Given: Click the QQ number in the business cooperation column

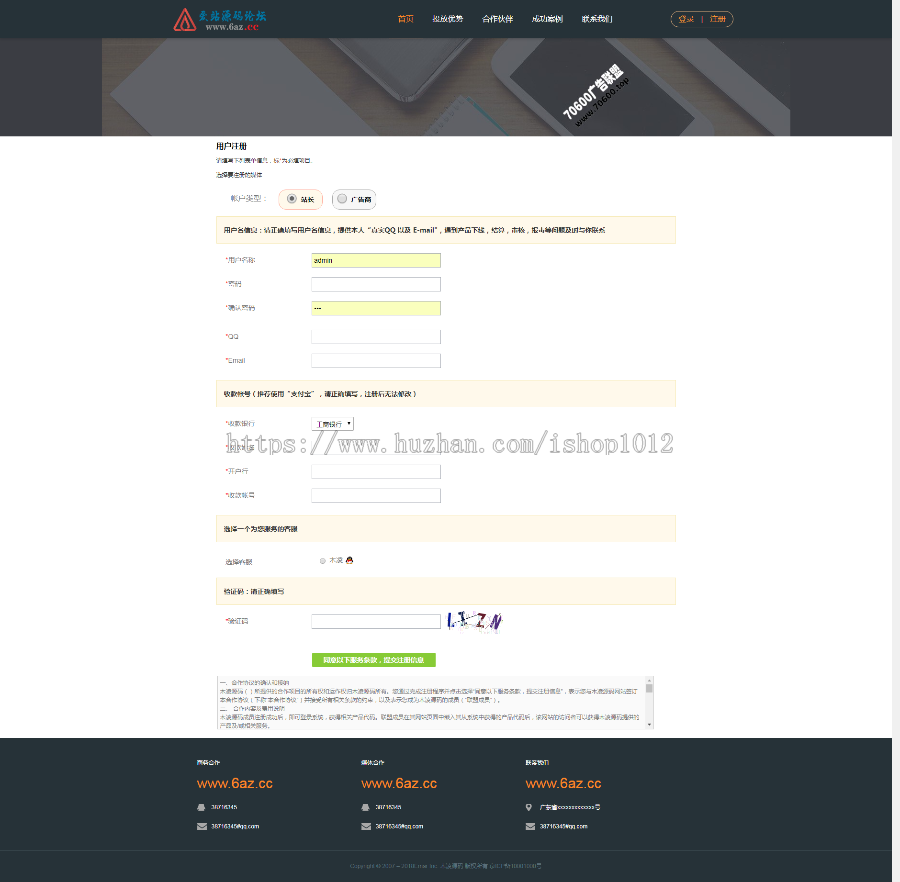Looking at the screenshot, I should (224, 807).
